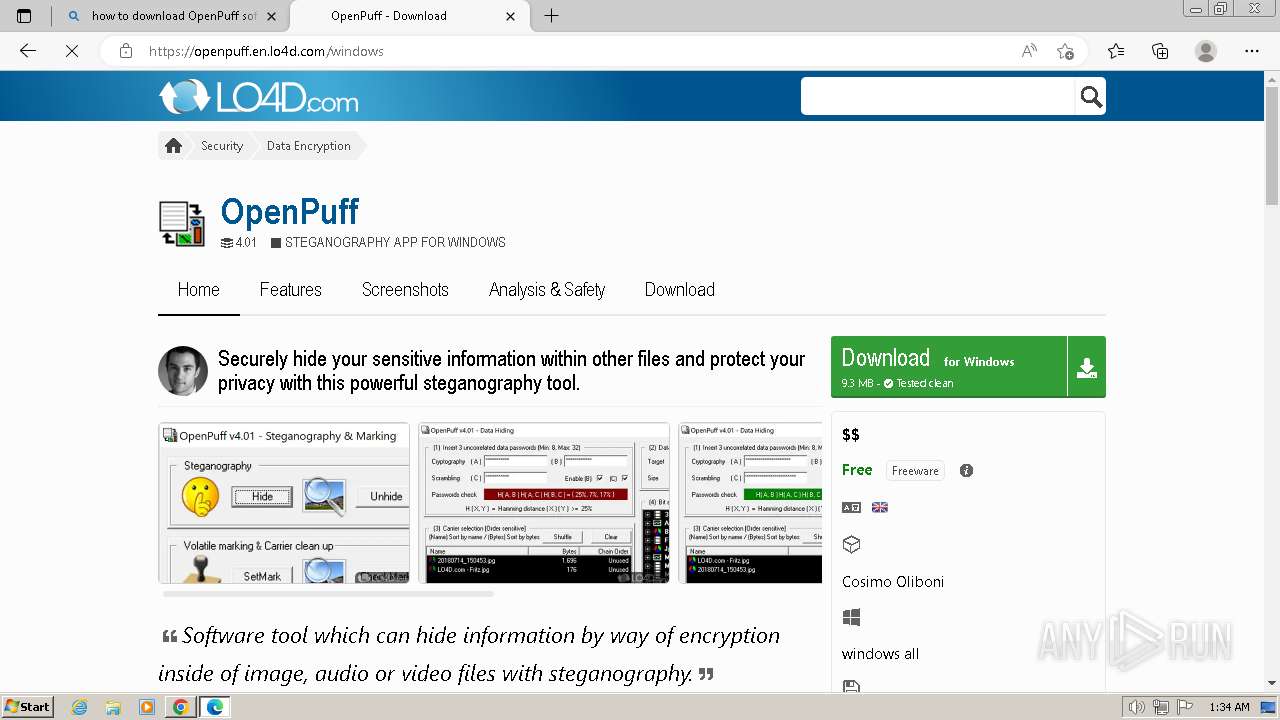The height and width of the screenshot is (720, 1280).
Task: Click the UK flag language icon
Action: (x=880, y=507)
